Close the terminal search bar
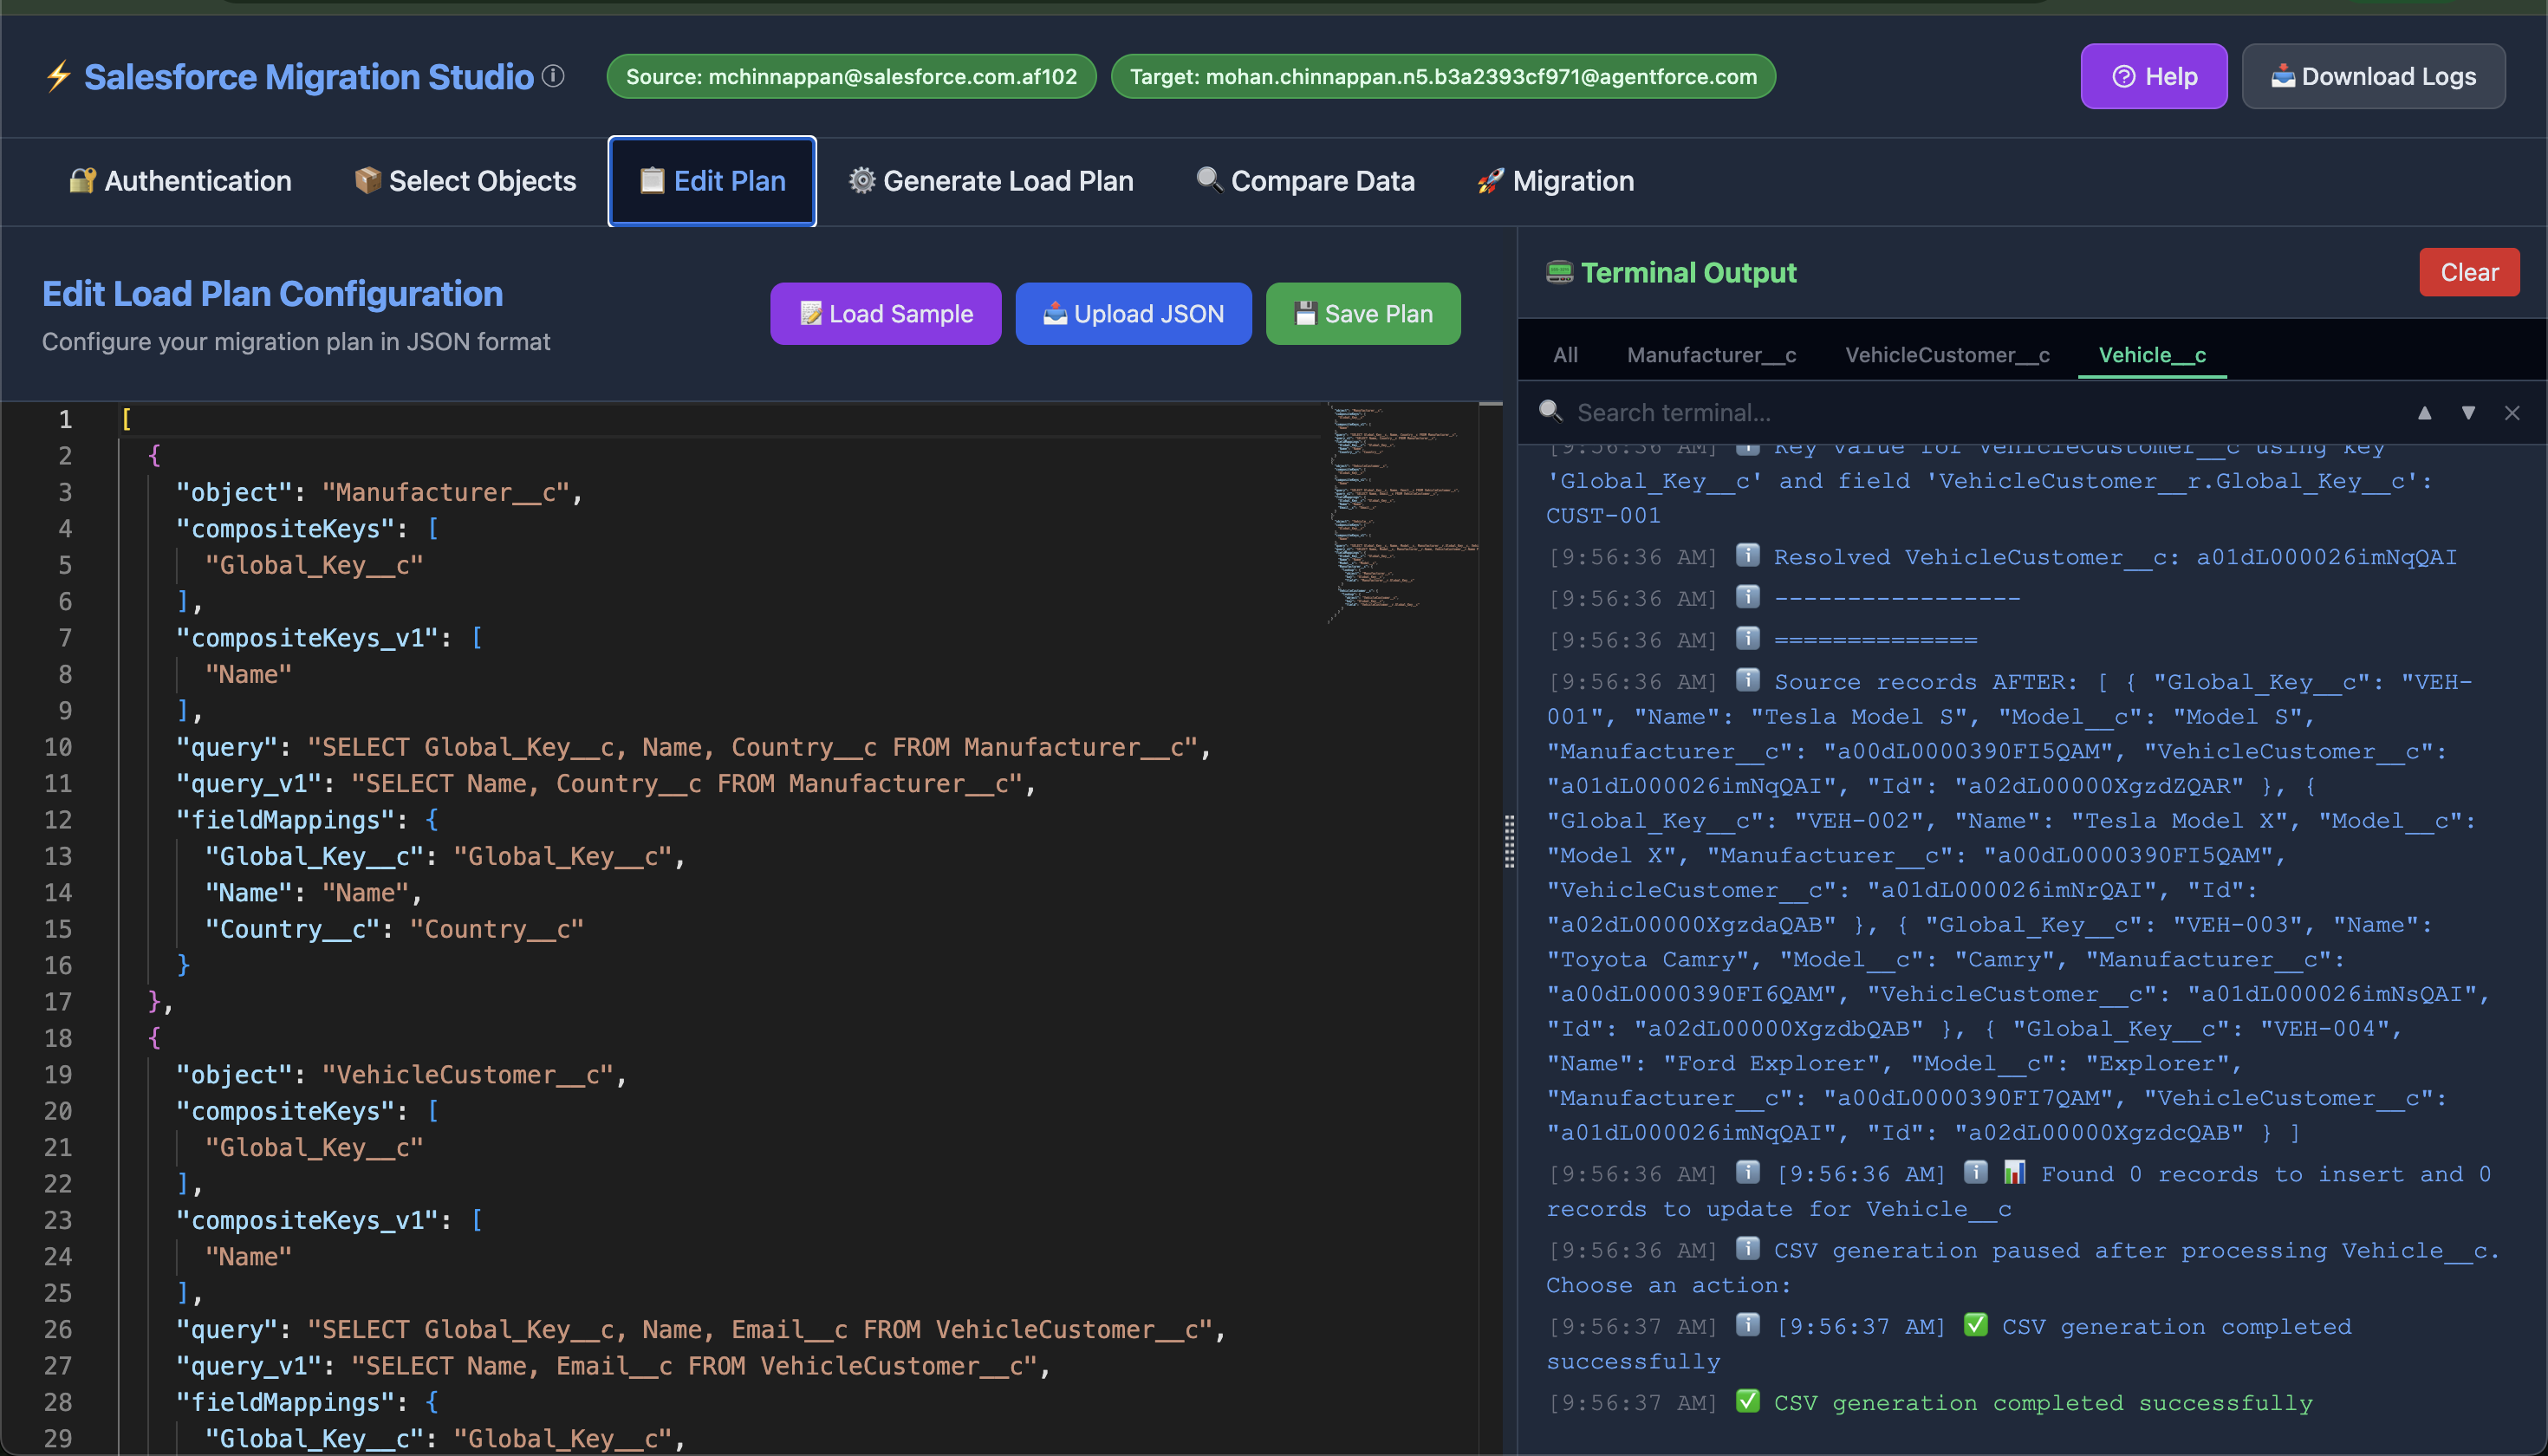Image resolution: width=2548 pixels, height=1456 pixels. pyautogui.click(x=2512, y=413)
